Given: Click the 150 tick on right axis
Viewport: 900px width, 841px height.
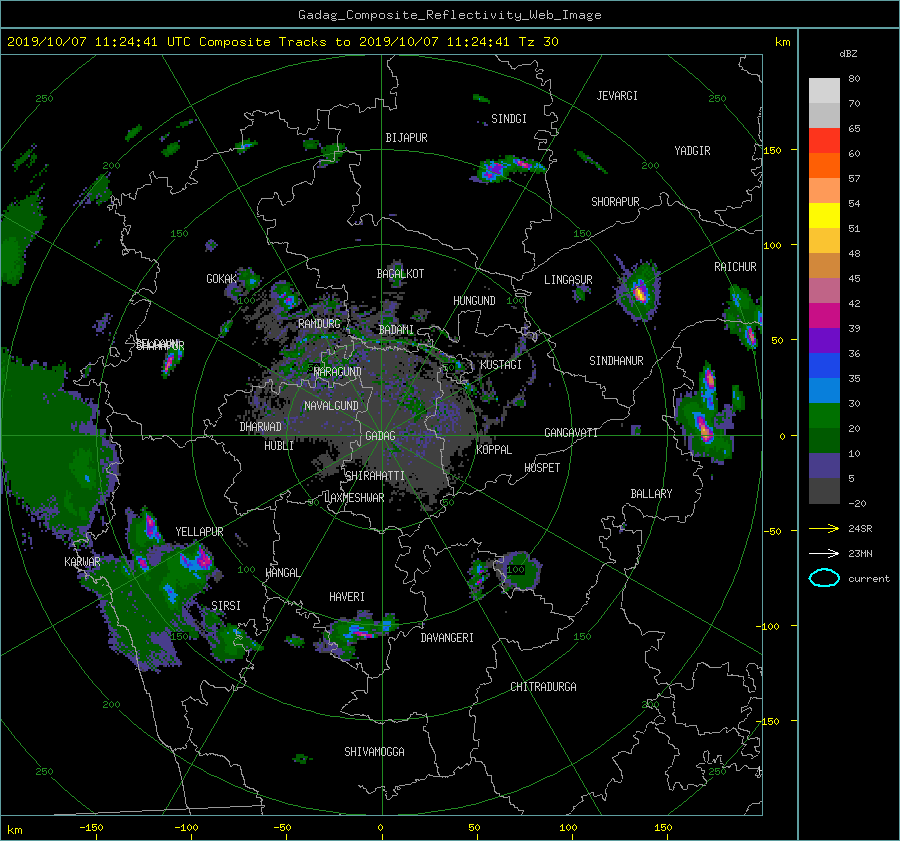Looking at the screenshot, I should (773, 150).
